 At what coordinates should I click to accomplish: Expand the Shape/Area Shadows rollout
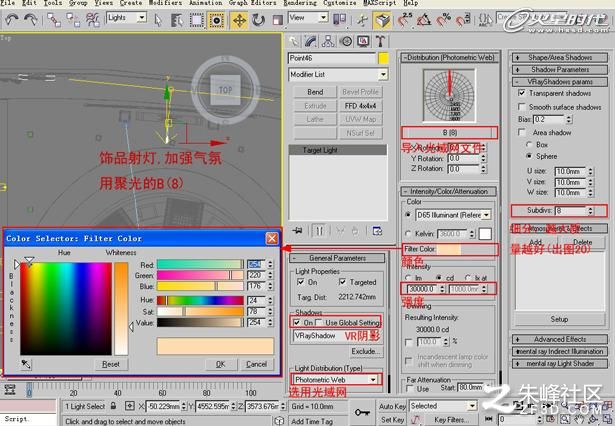[560, 58]
